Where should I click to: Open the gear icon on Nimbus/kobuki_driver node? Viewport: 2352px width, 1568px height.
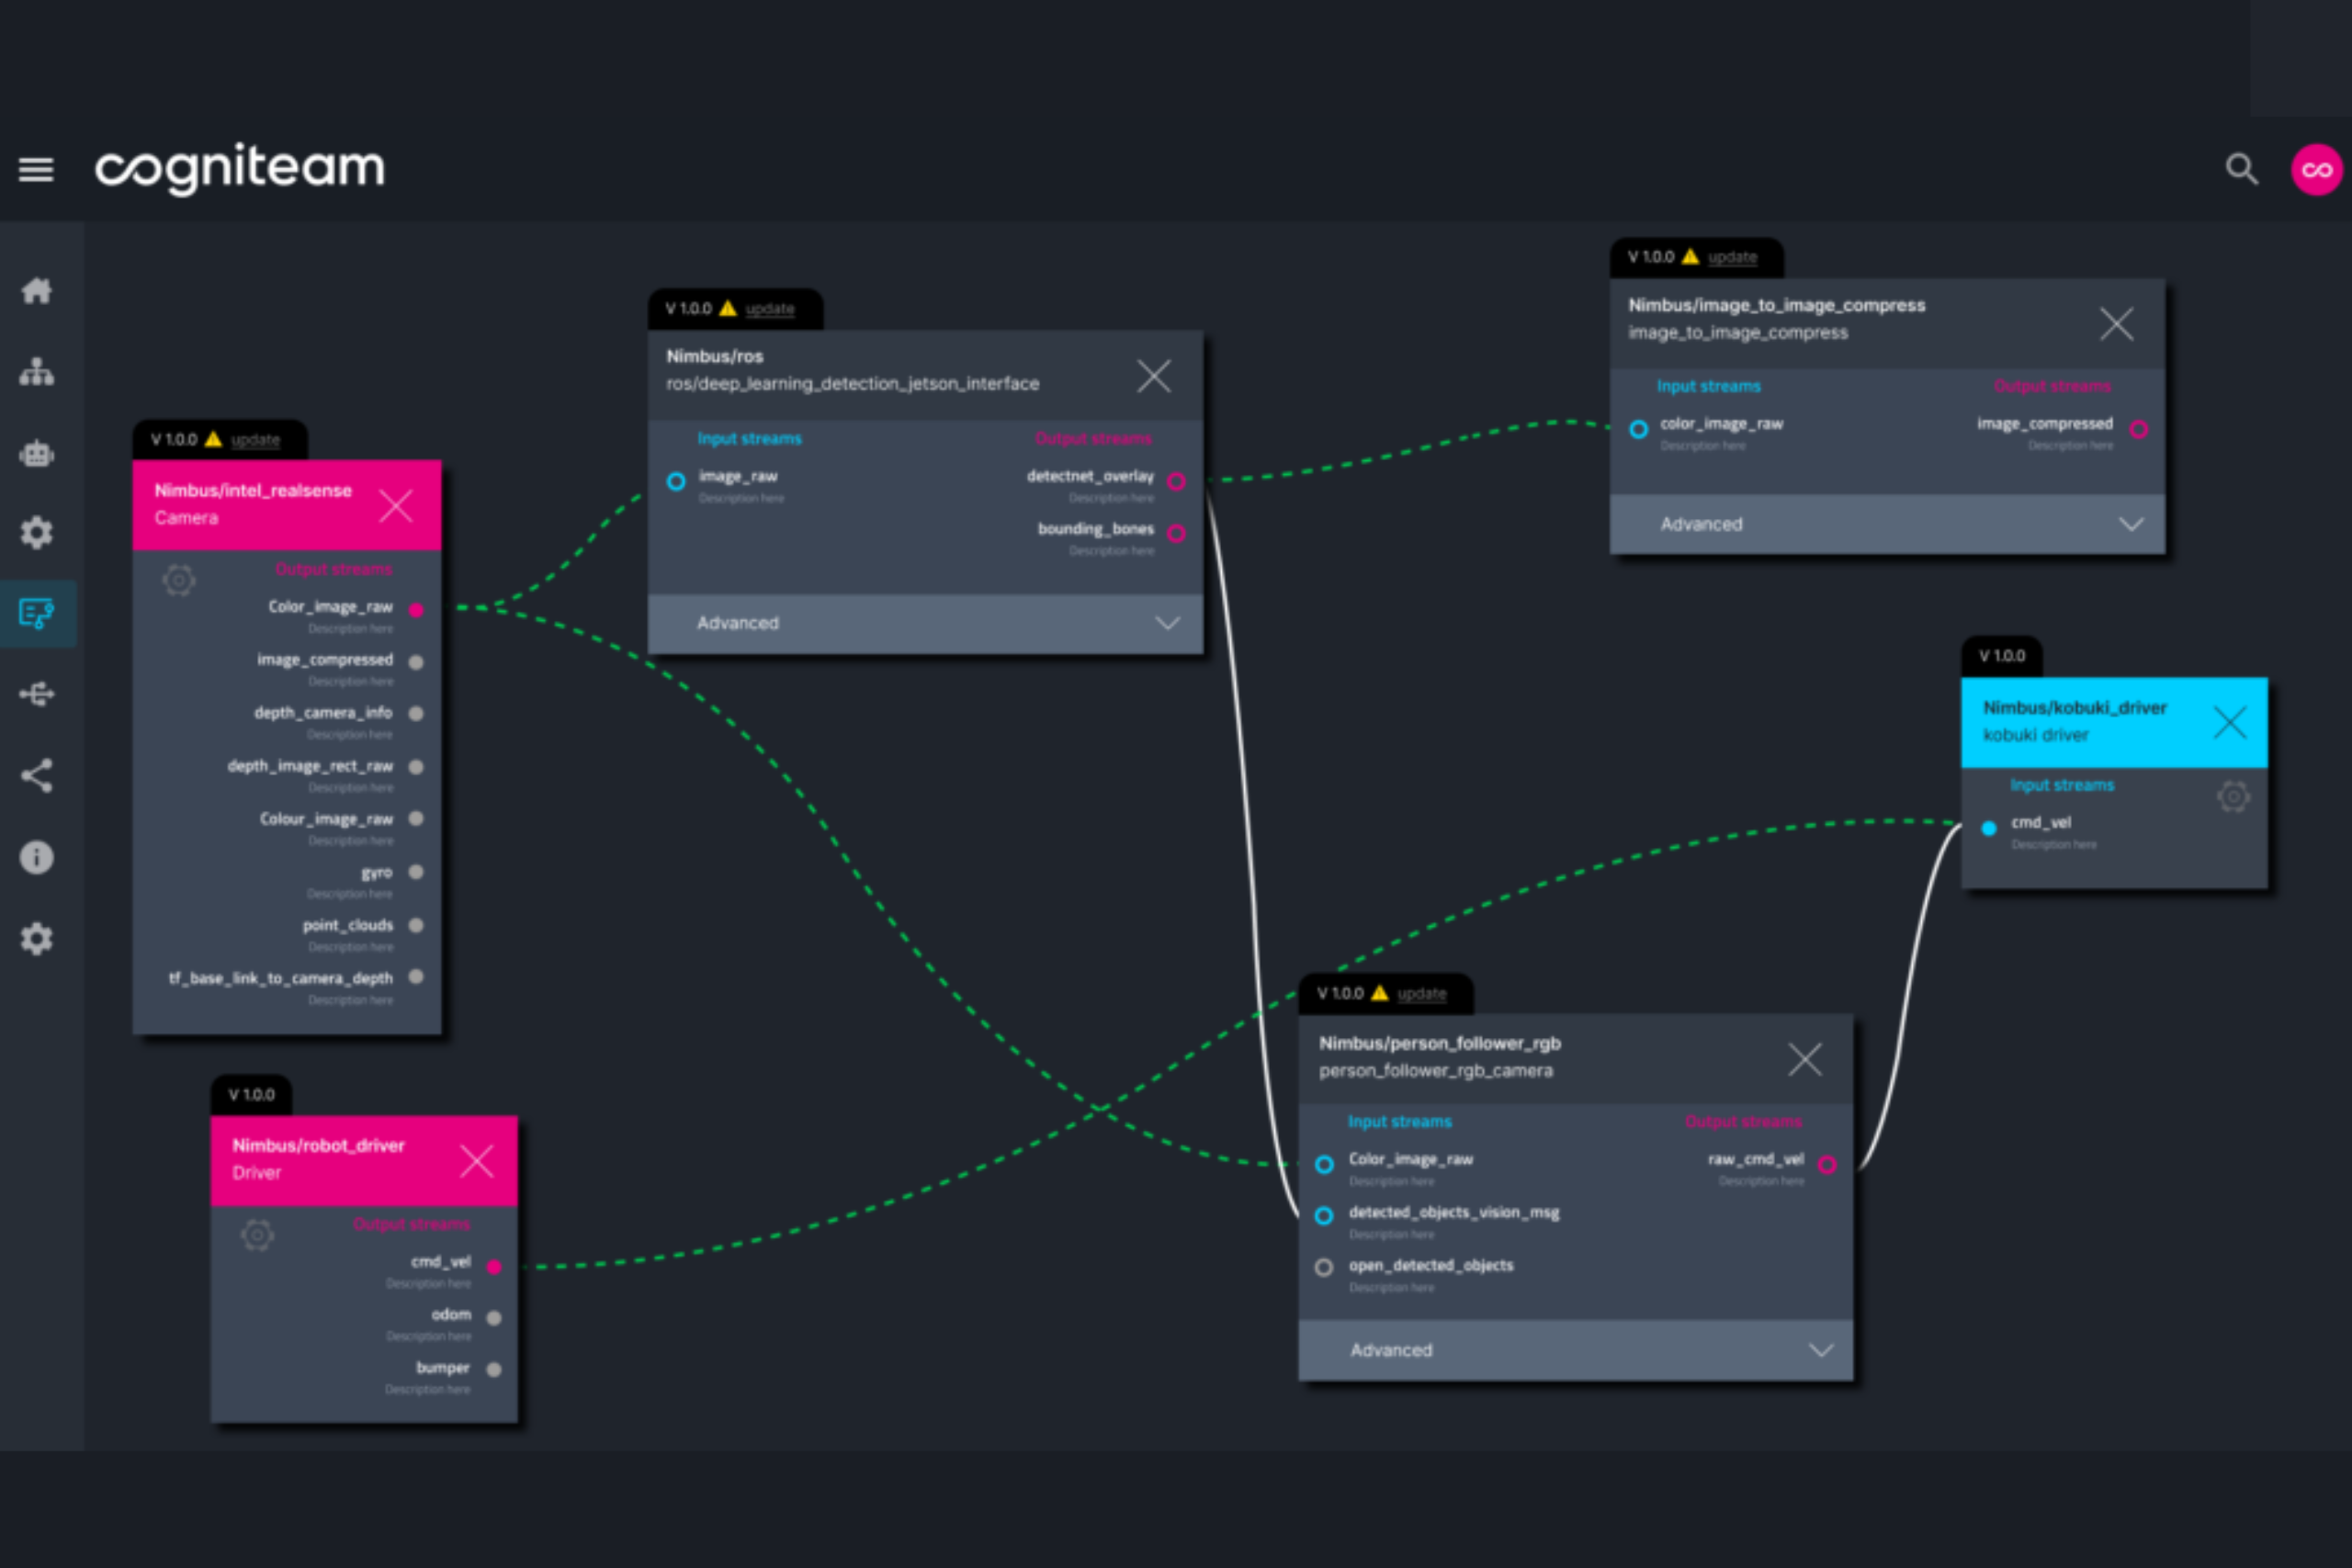[2234, 796]
